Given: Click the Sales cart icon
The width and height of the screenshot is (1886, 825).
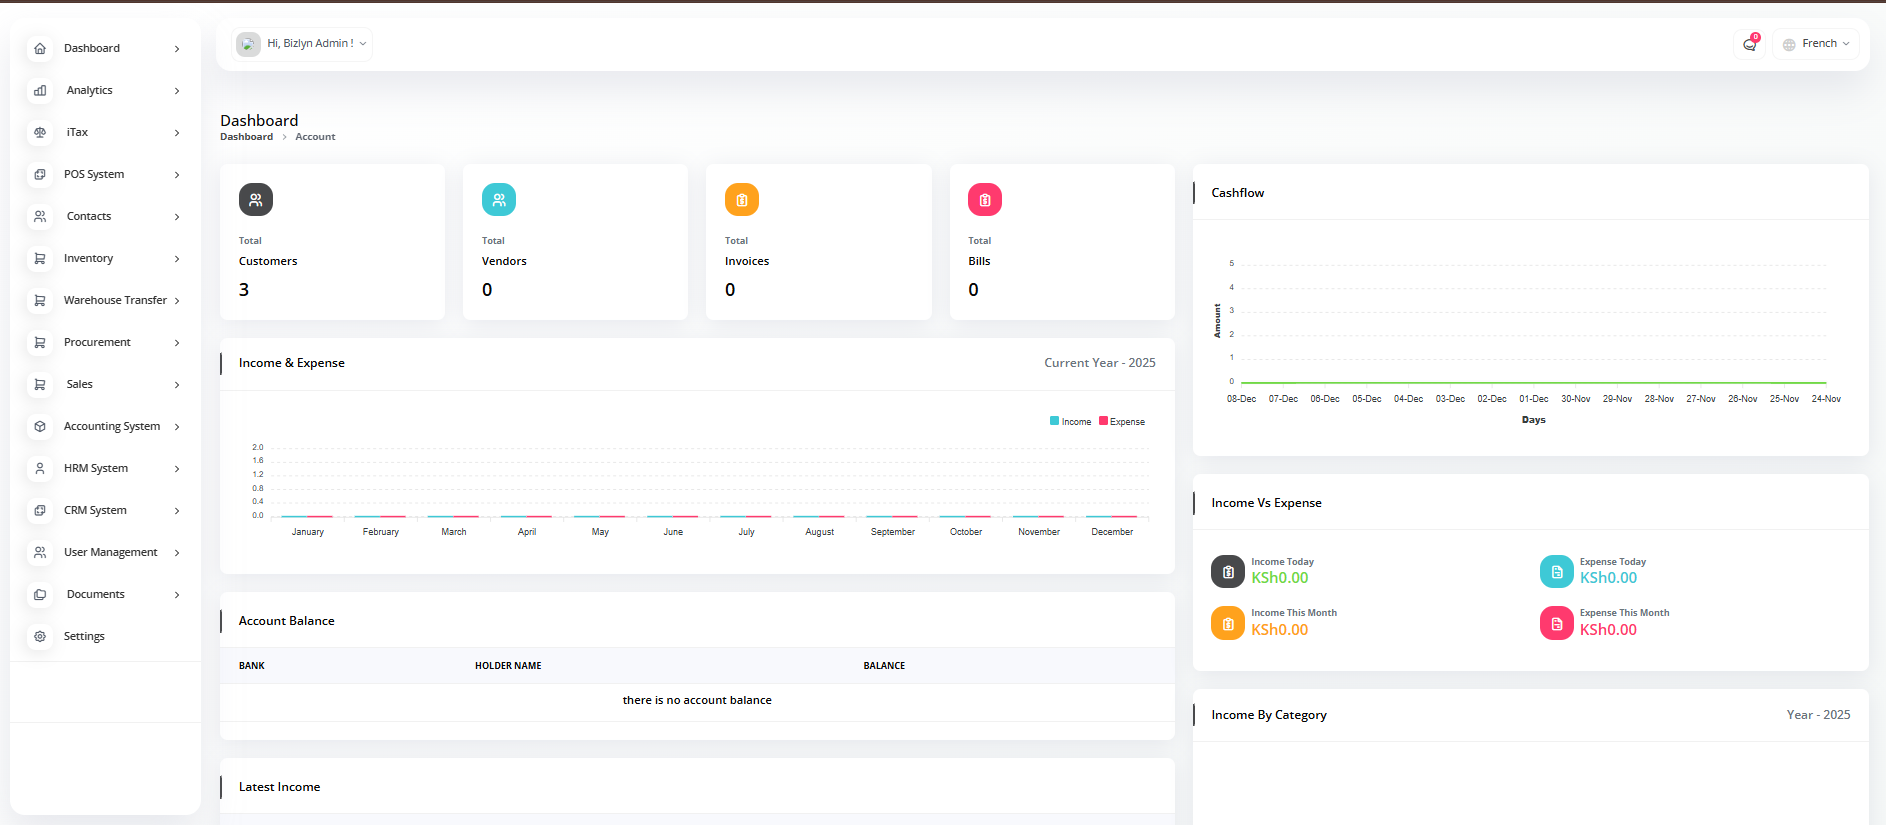Looking at the screenshot, I should (x=40, y=384).
